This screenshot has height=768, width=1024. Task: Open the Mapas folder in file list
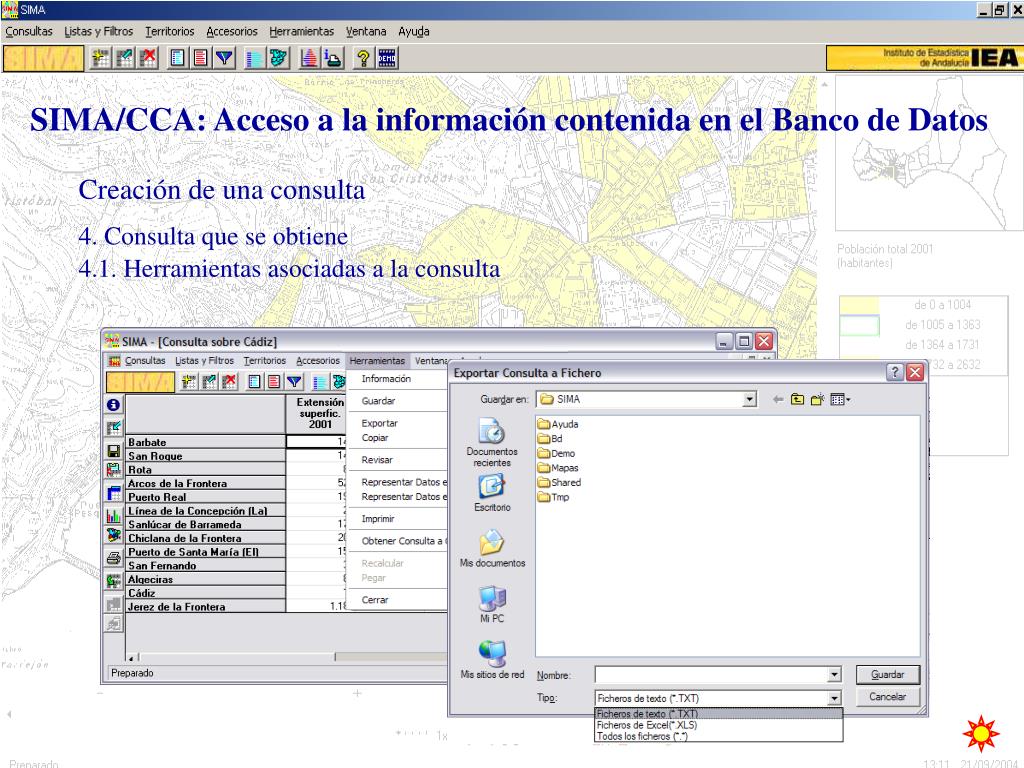point(558,468)
